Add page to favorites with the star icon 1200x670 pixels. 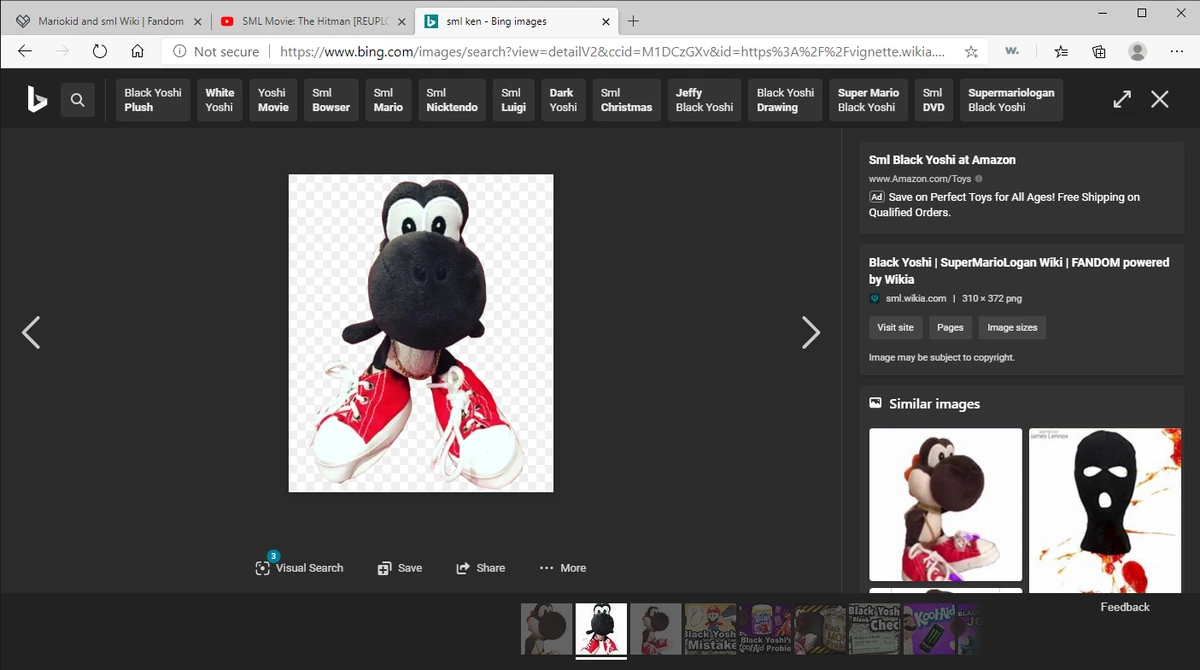(971, 51)
